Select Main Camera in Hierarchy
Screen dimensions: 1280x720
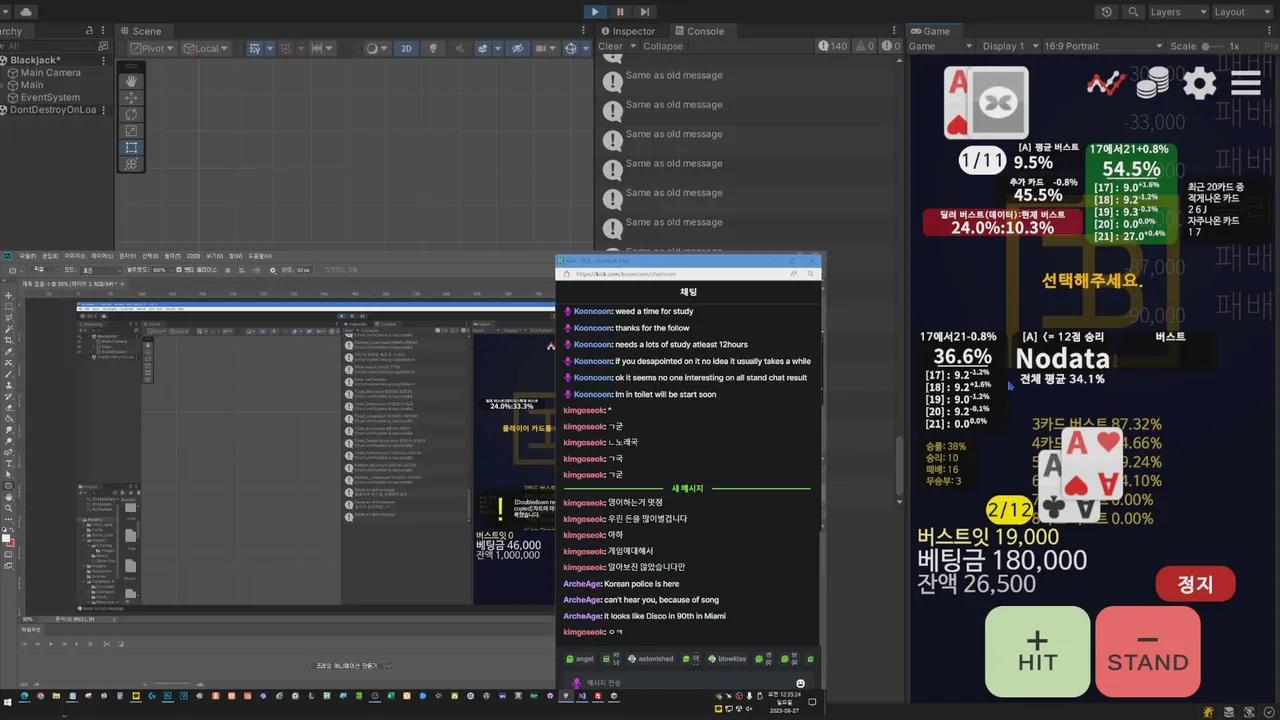click(x=51, y=73)
